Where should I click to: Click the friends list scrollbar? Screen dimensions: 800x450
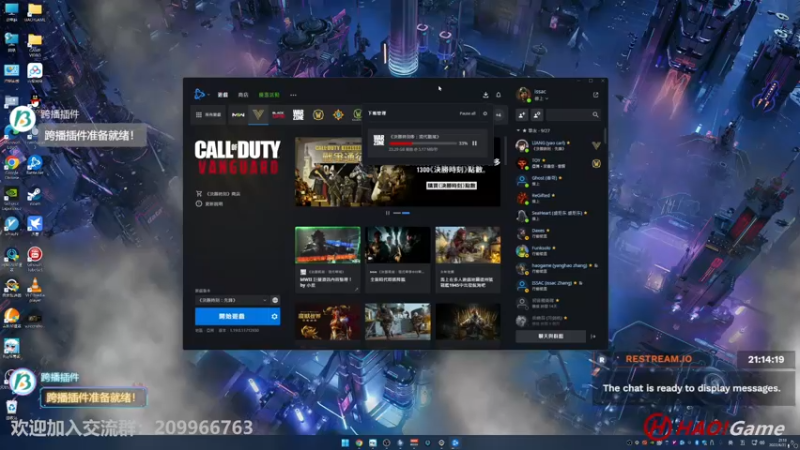605,137
